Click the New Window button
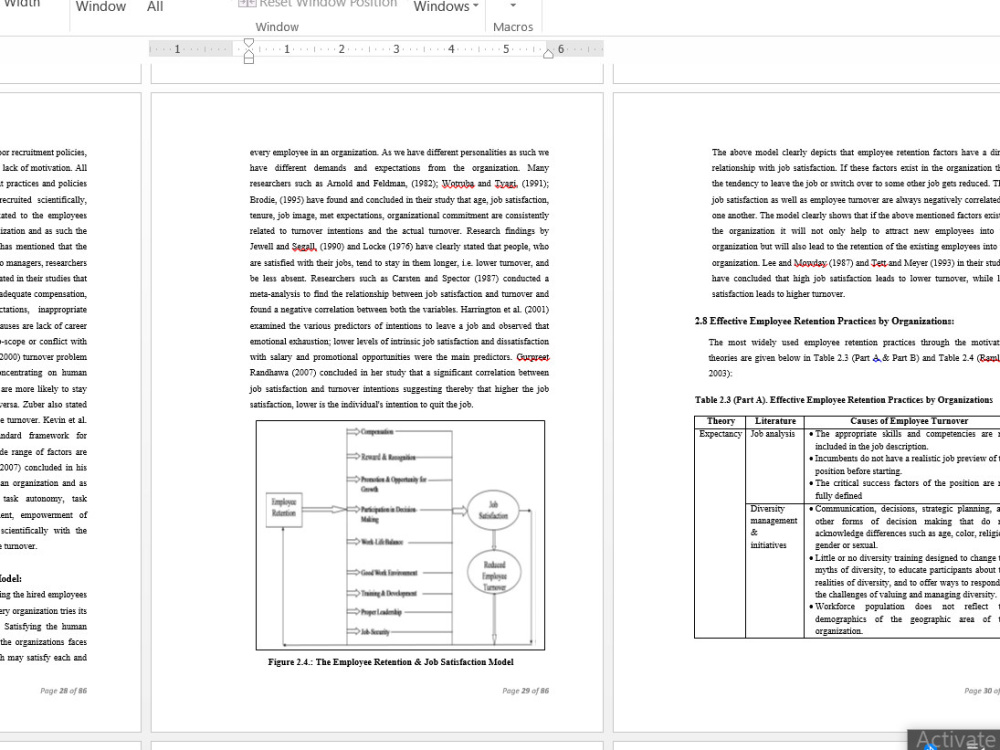 coord(100,6)
